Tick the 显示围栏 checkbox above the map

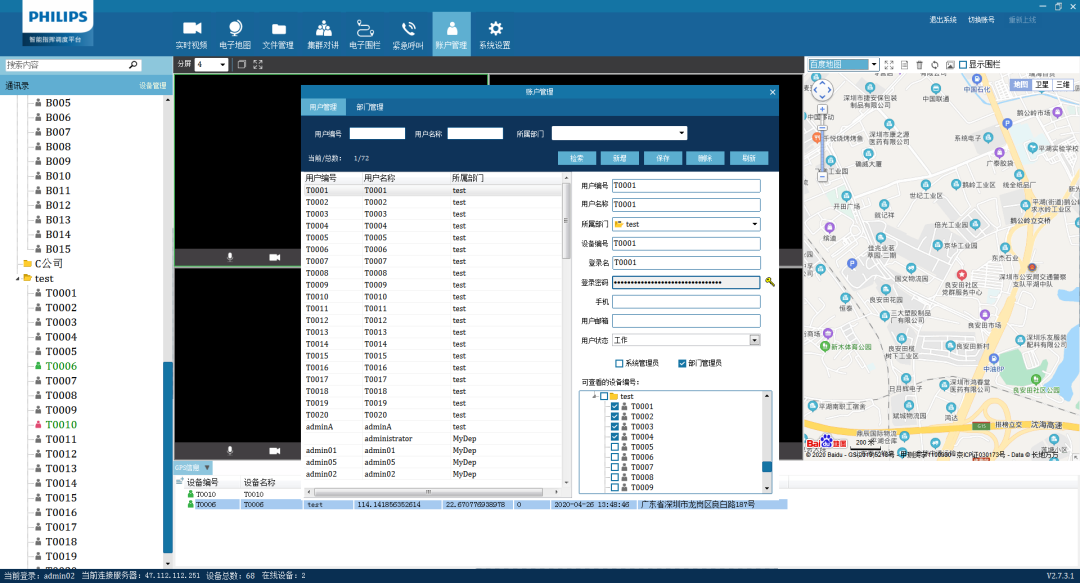963,65
